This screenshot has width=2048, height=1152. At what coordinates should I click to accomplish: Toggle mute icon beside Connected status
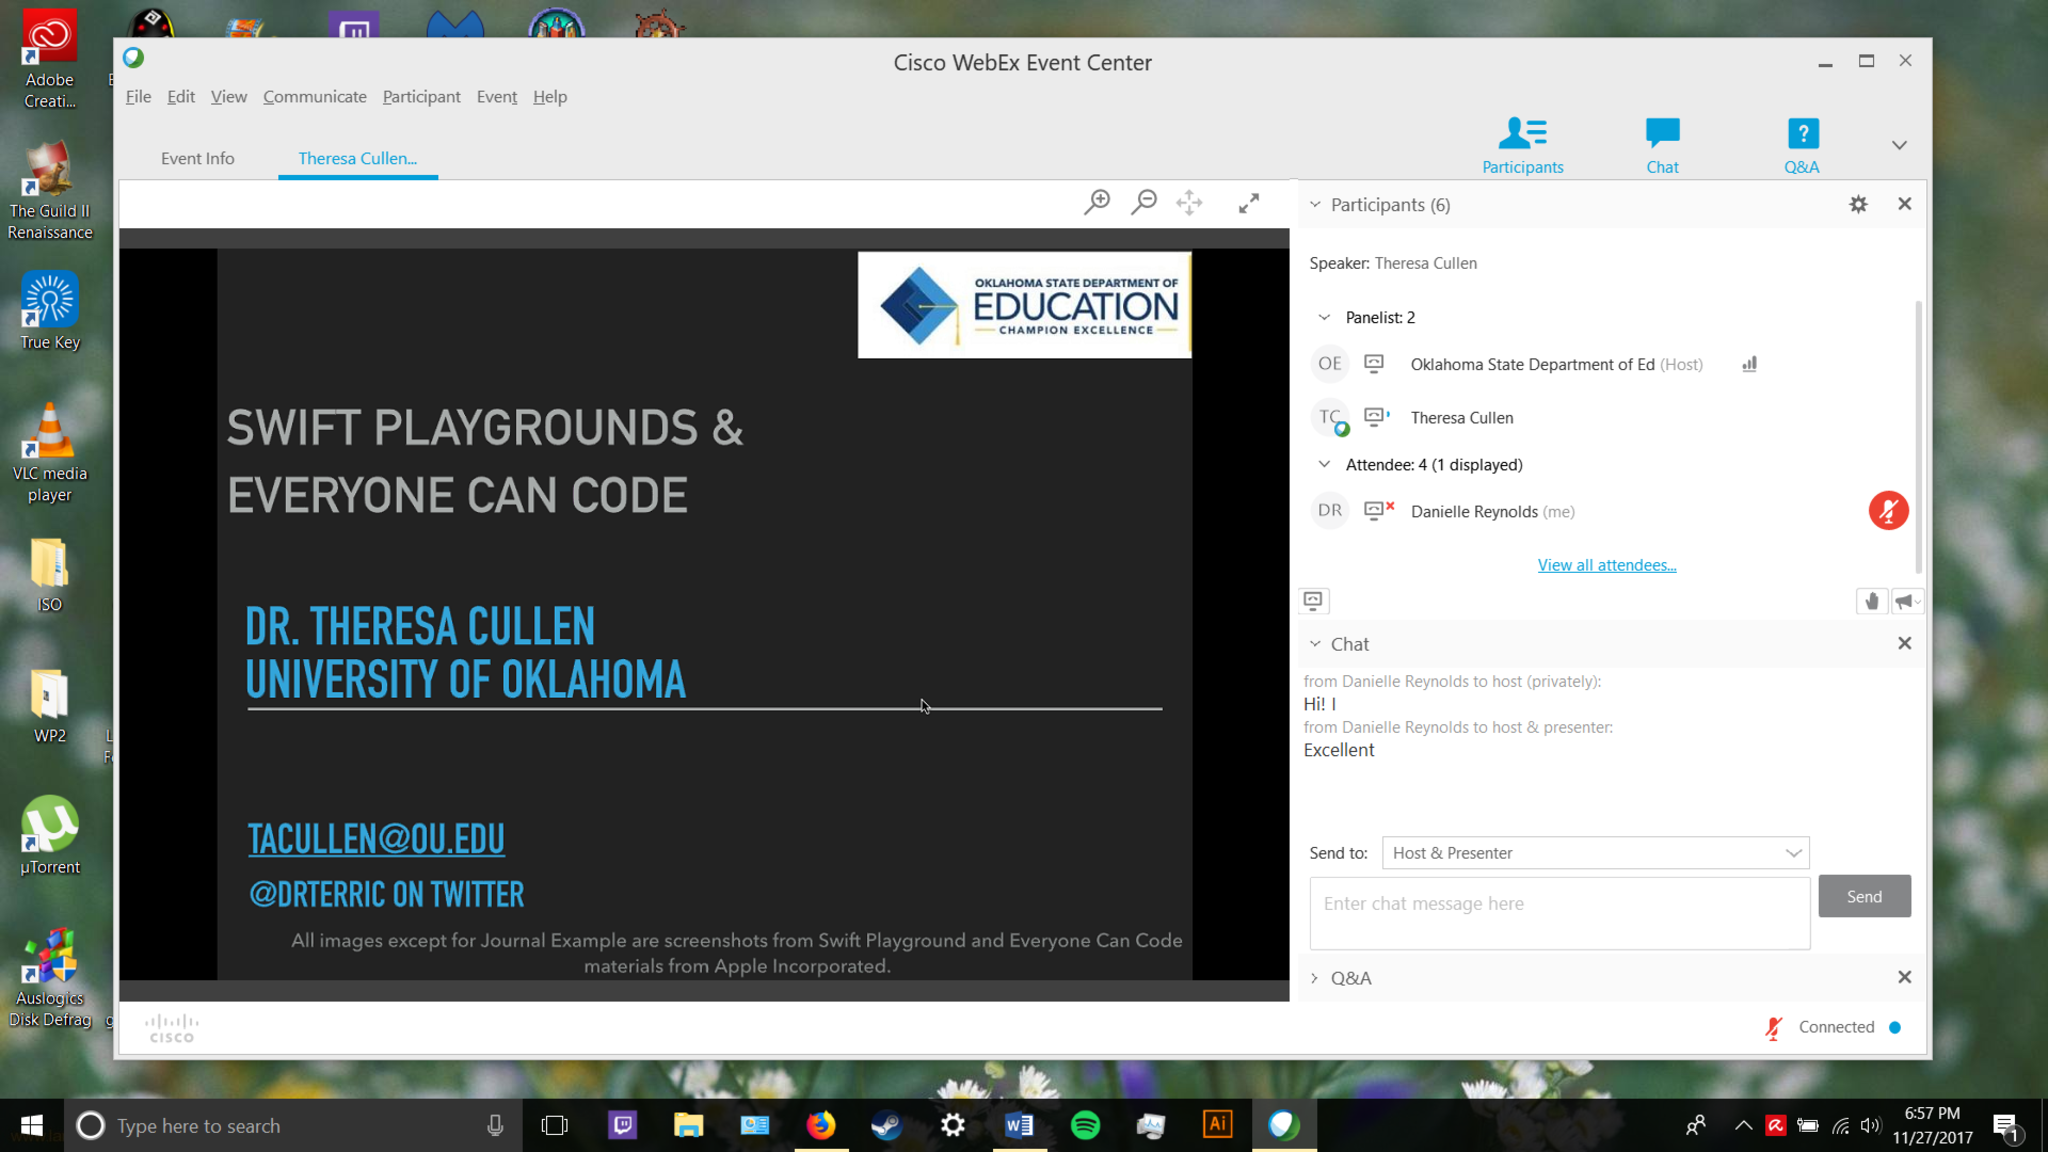(x=1773, y=1027)
